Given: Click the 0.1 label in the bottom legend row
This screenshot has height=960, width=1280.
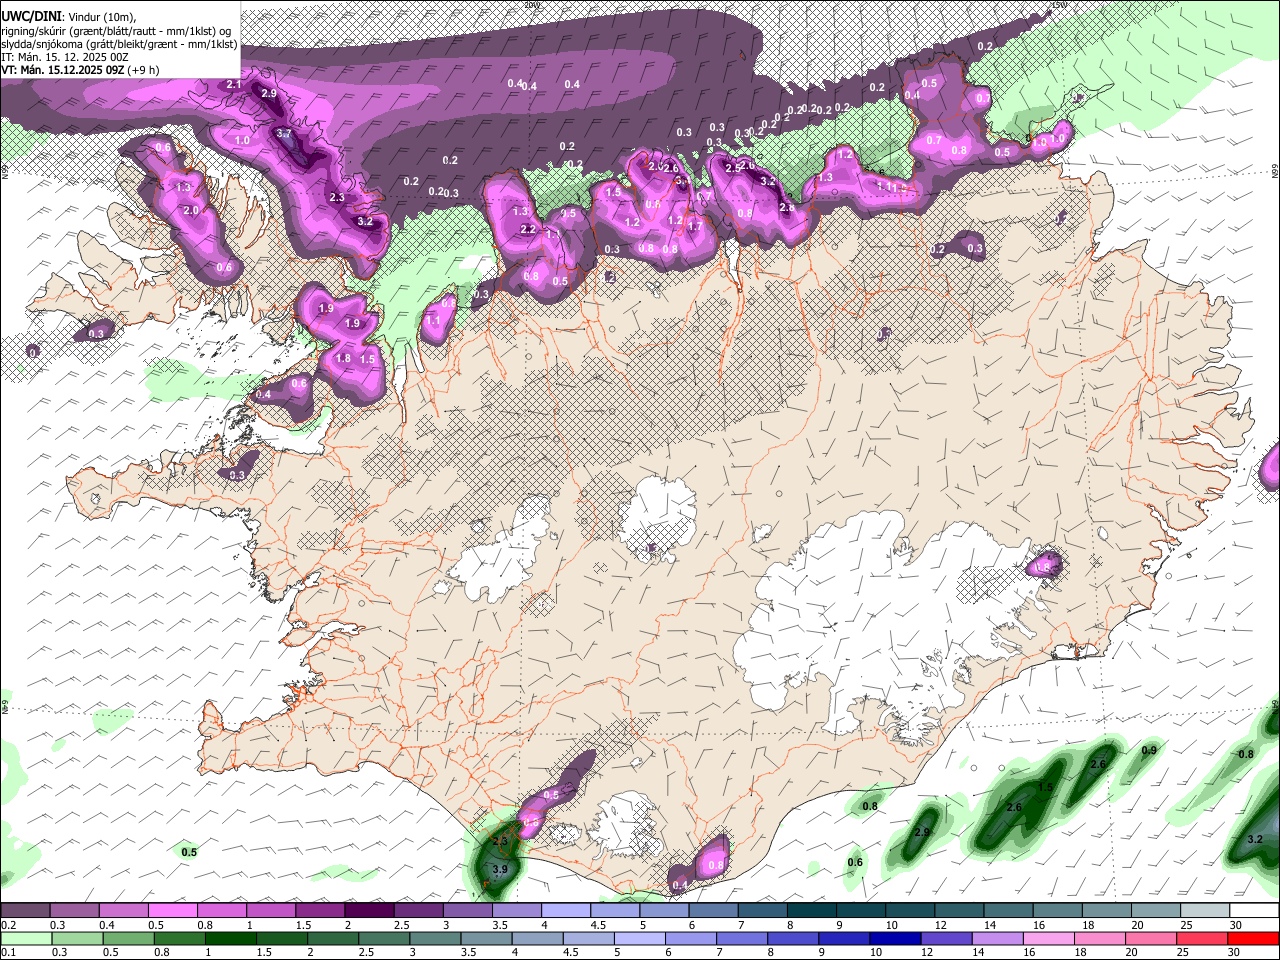Looking at the screenshot, I should click(x=8, y=954).
